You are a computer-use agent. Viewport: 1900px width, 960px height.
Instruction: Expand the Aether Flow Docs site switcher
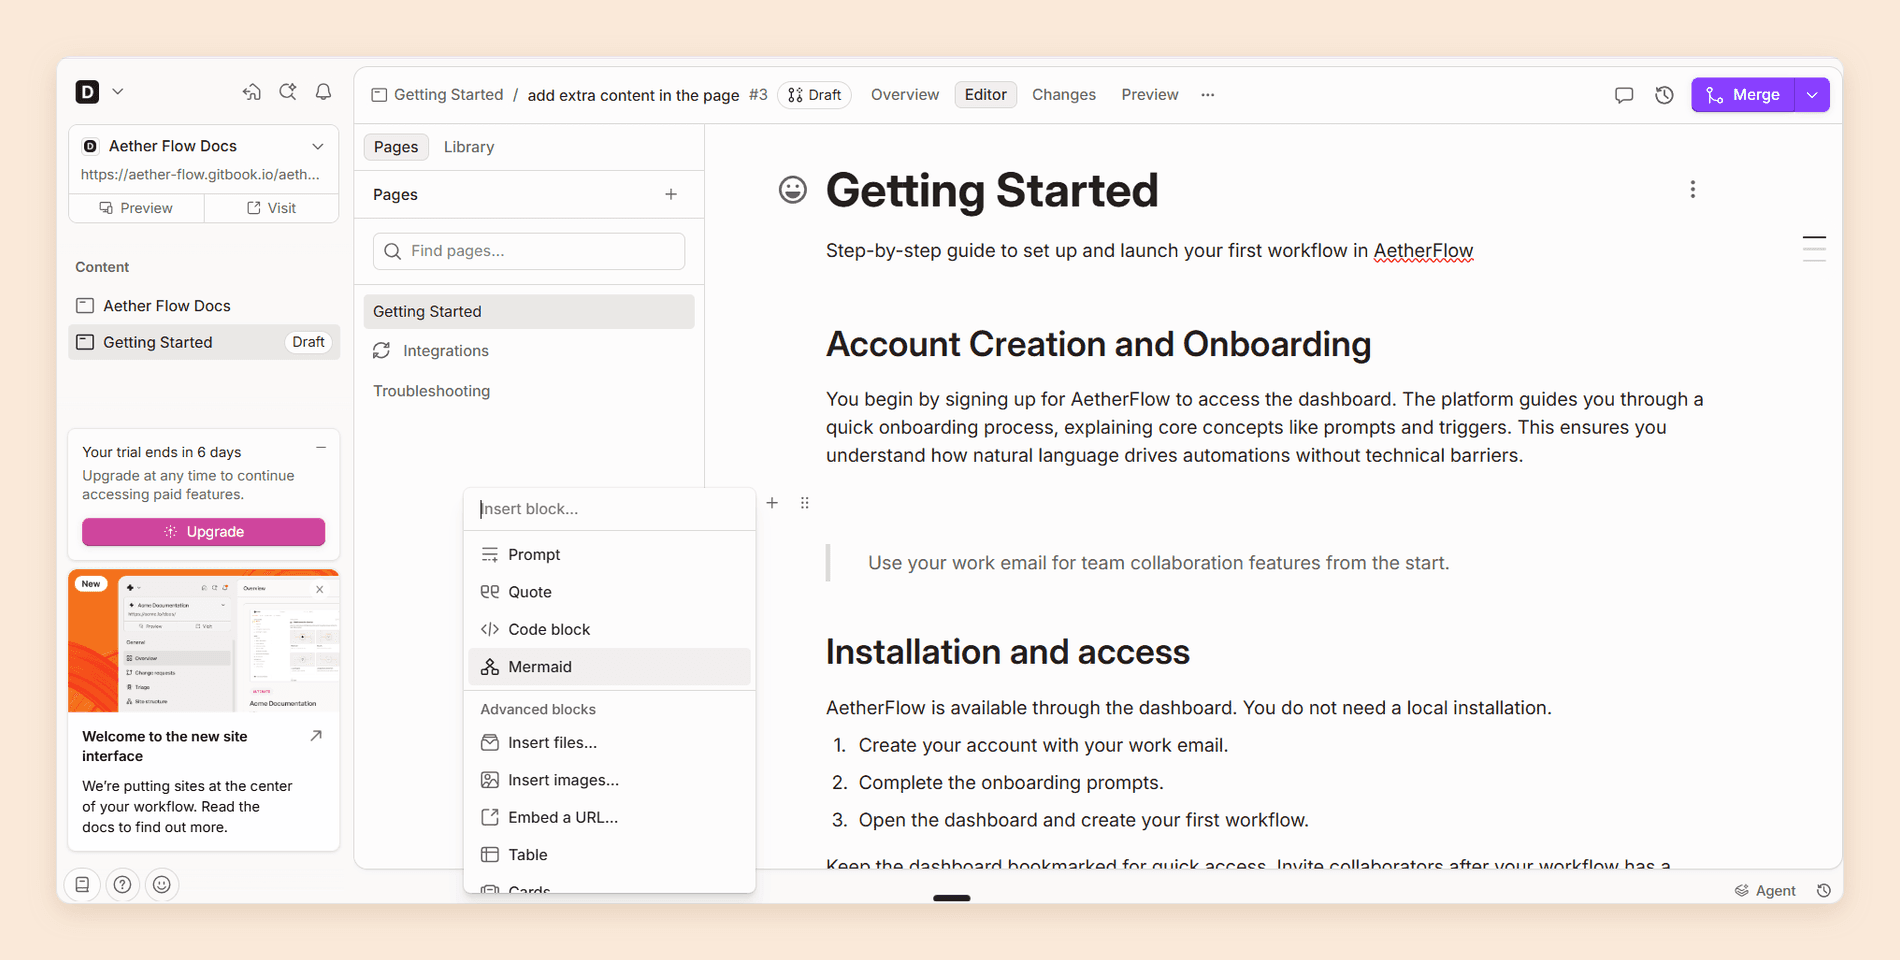click(x=318, y=146)
